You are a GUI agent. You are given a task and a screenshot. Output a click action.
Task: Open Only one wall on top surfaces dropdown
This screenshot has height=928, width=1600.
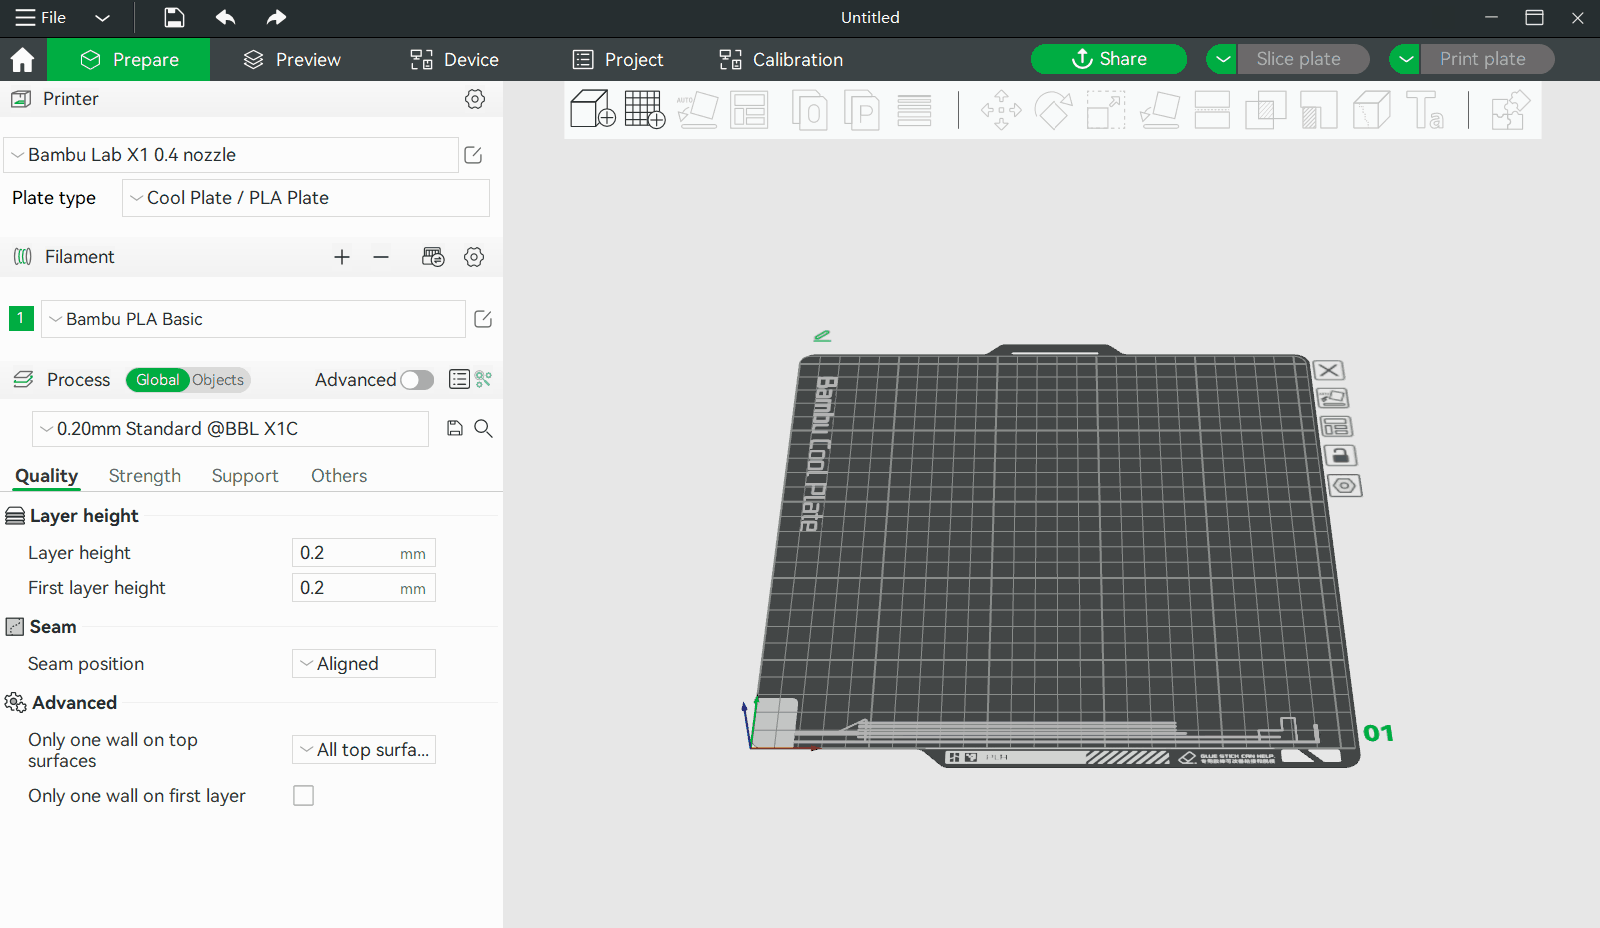pyautogui.click(x=364, y=750)
